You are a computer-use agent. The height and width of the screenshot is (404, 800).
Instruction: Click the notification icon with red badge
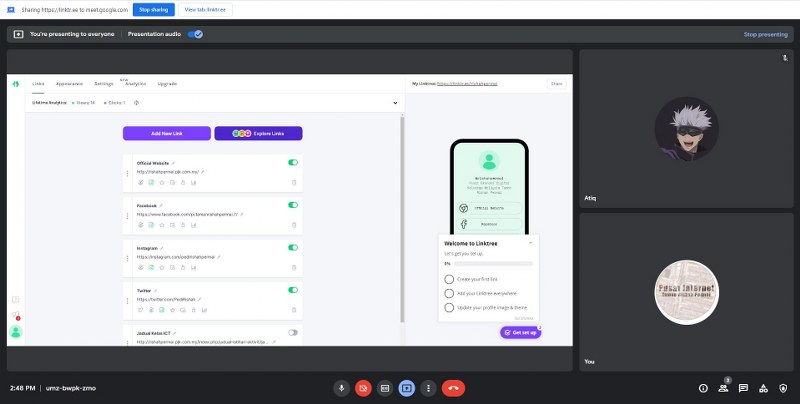tap(16, 315)
